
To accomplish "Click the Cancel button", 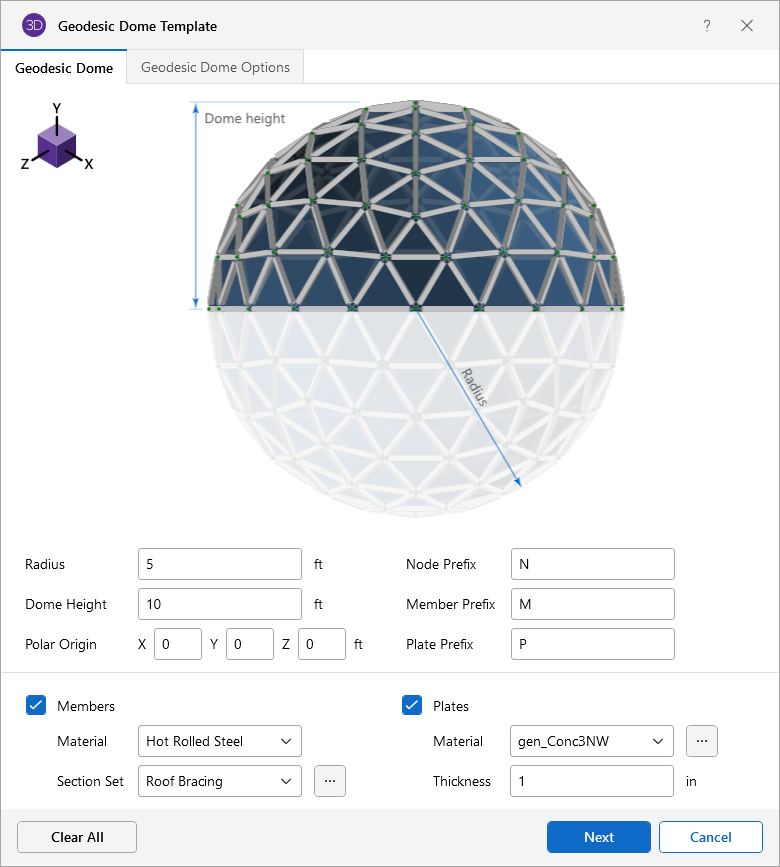I will [711, 837].
